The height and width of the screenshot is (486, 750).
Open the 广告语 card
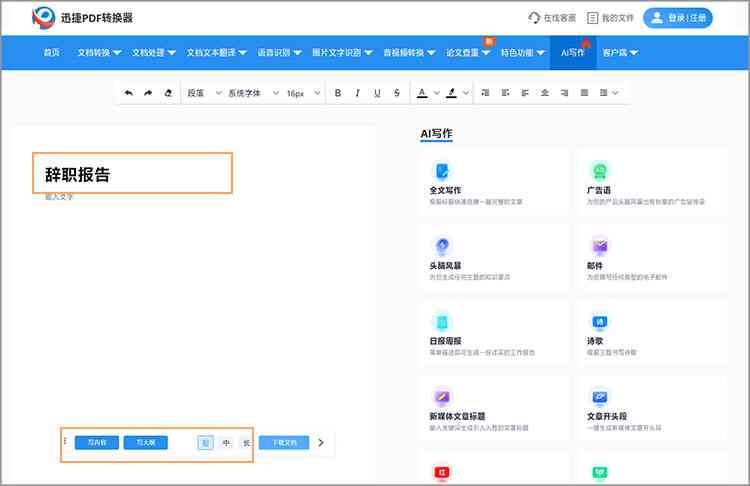tap(651, 182)
